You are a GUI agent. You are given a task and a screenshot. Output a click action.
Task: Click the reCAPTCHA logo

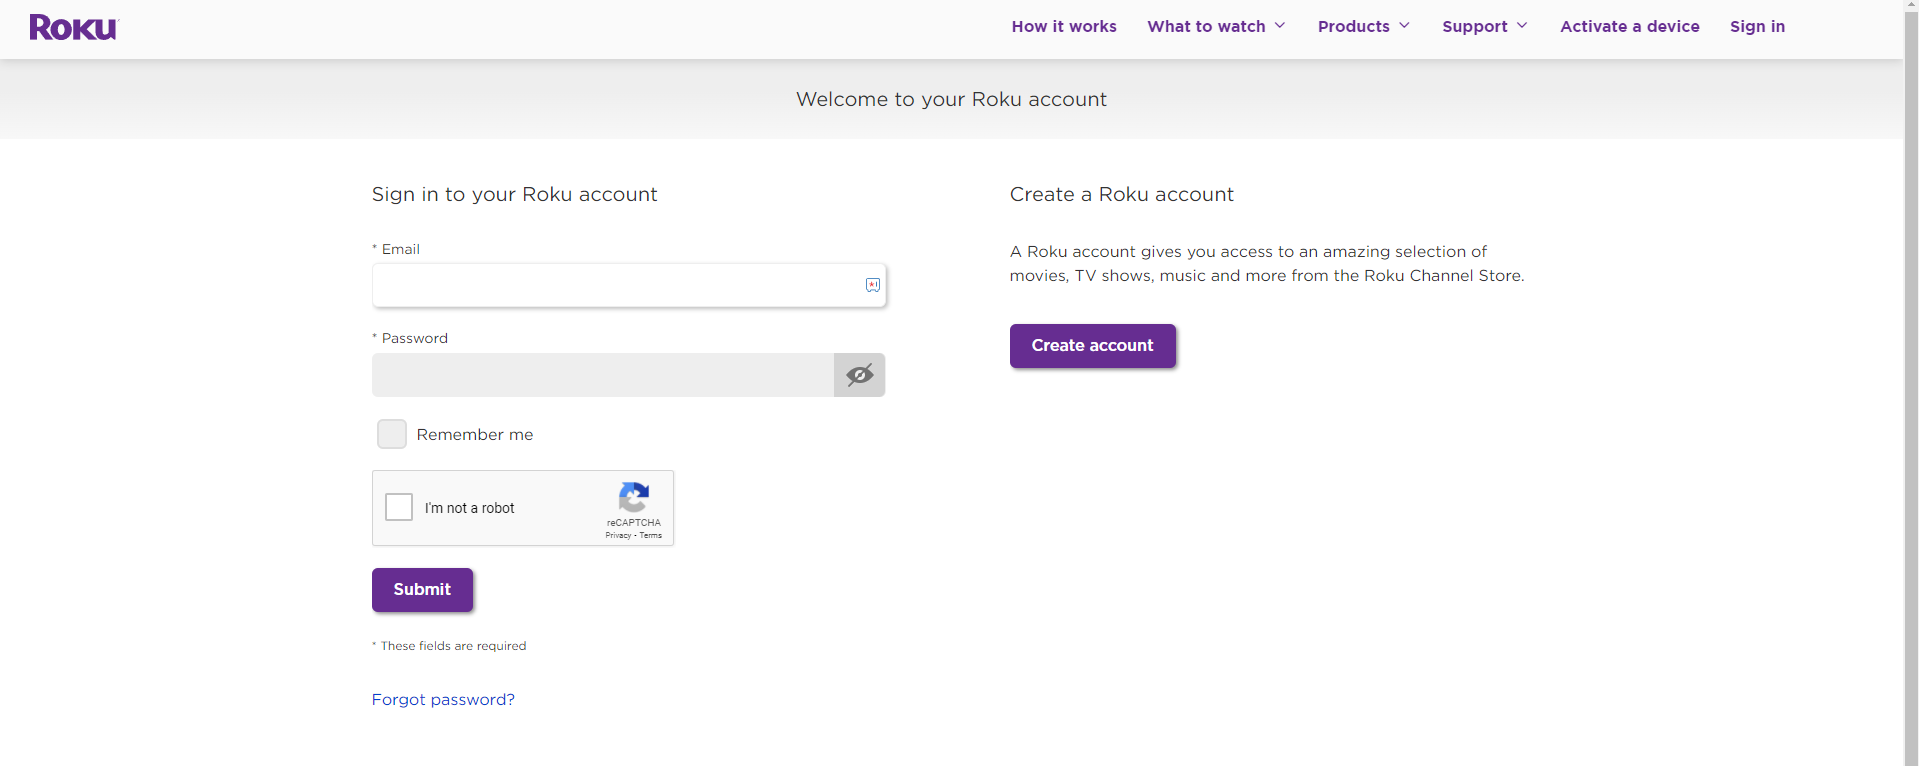634,497
